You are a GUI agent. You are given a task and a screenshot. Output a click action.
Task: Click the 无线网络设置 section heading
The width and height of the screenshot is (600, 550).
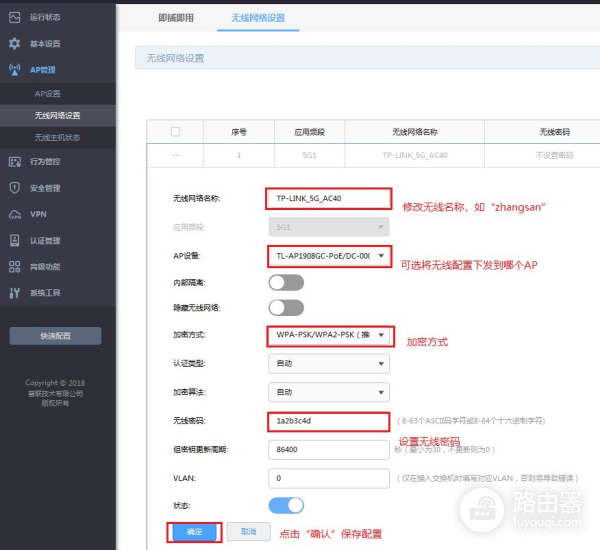click(175, 59)
